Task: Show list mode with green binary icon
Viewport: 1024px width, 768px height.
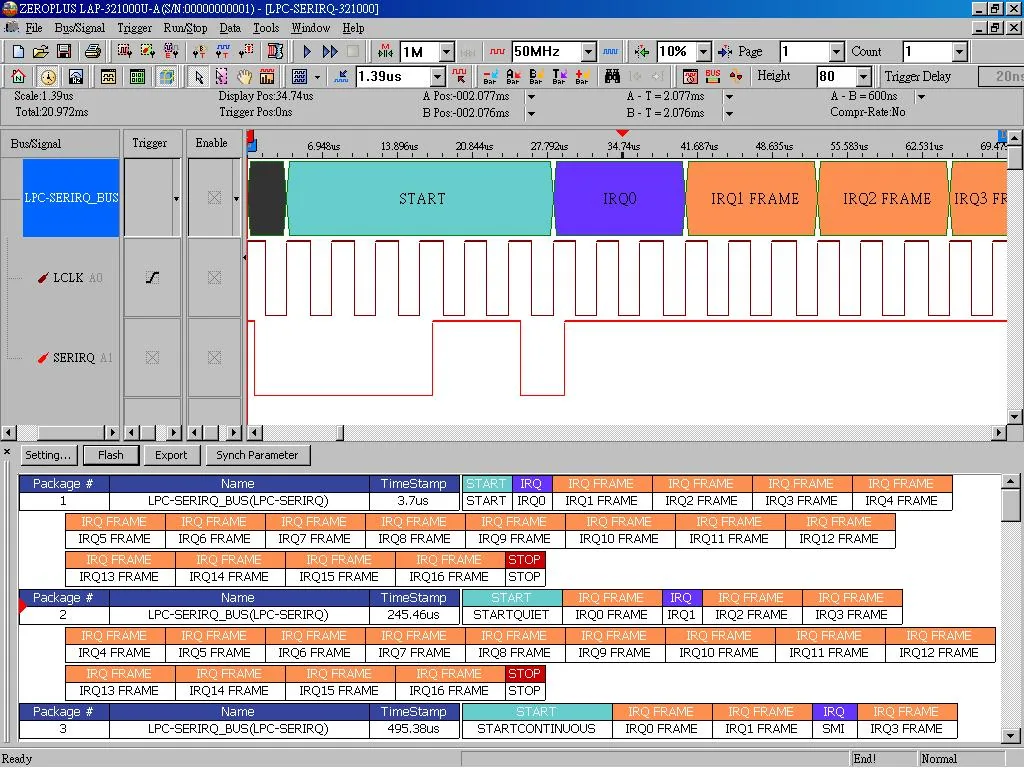Action: 137,76
